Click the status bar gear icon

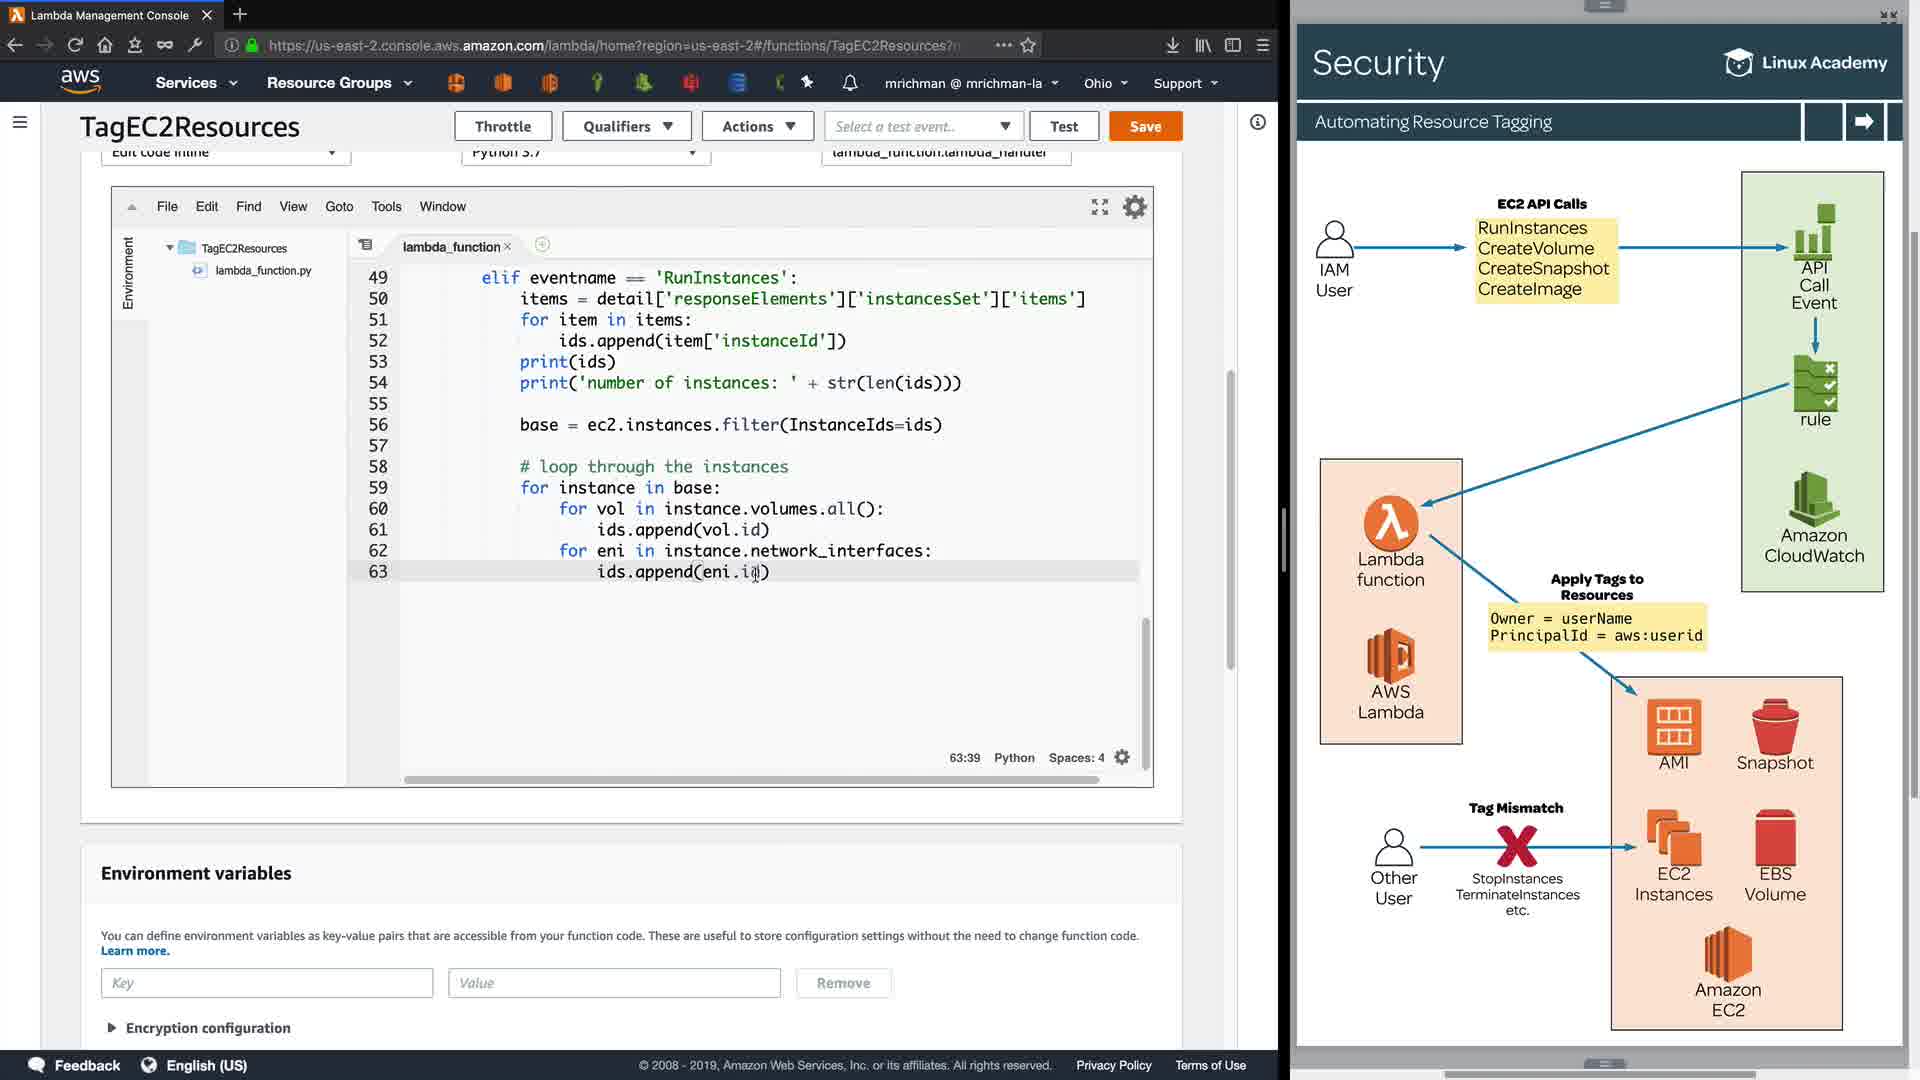(1122, 758)
